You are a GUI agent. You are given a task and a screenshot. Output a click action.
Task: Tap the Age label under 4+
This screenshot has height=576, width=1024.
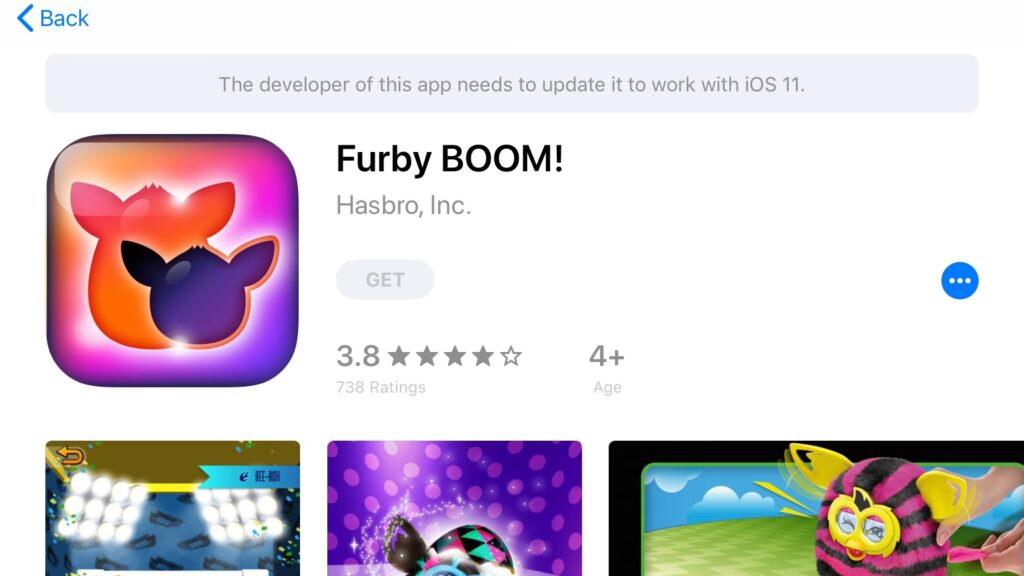click(607, 387)
